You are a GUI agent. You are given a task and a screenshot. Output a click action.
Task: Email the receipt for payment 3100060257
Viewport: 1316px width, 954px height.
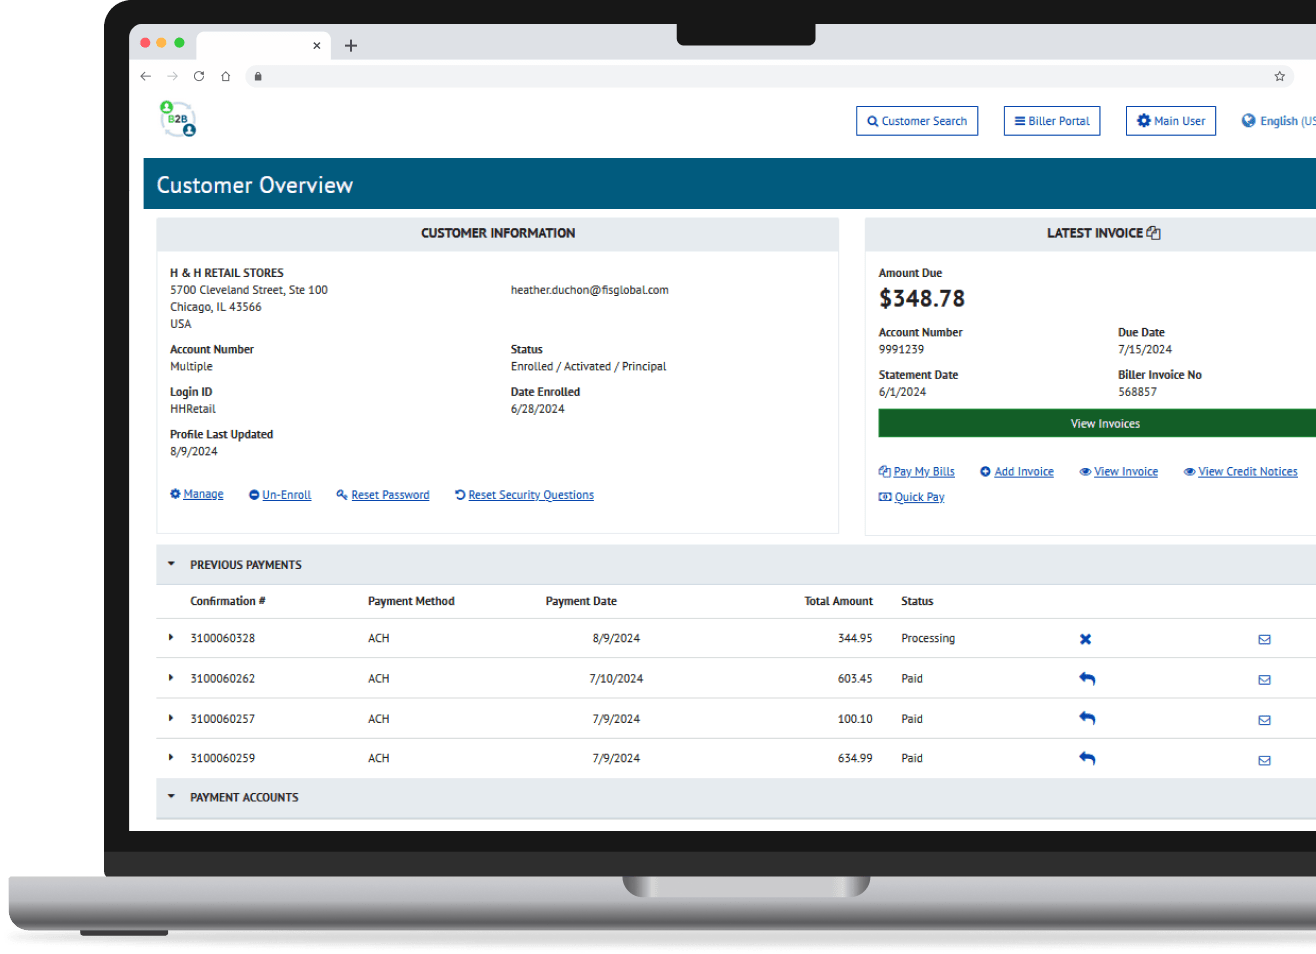click(x=1264, y=720)
